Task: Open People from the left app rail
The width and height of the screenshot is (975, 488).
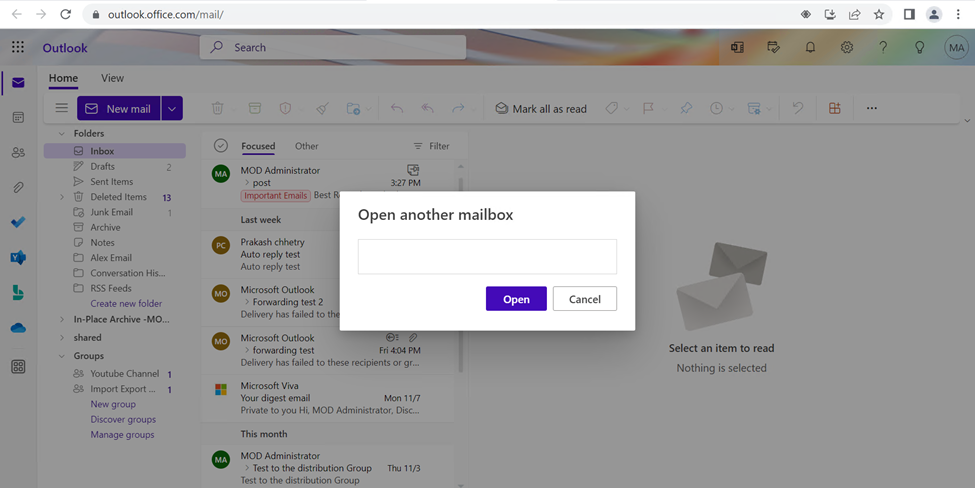Action: (x=18, y=152)
